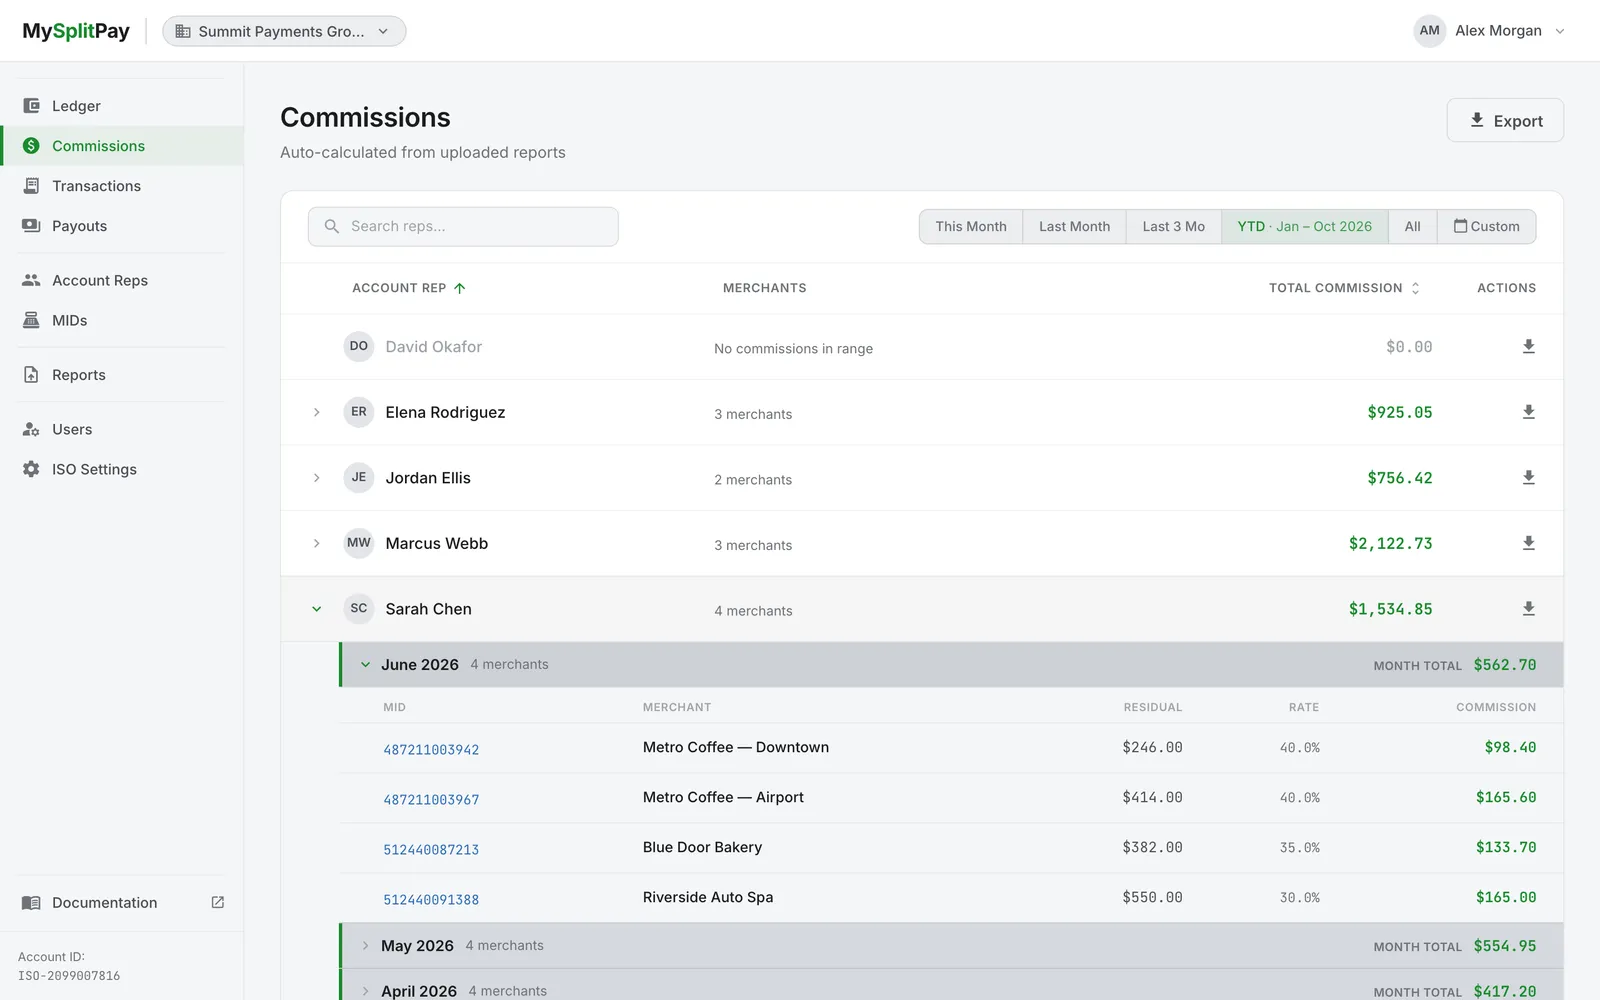
Task: Open the Transactions page
Action: (x=122, y=186)
